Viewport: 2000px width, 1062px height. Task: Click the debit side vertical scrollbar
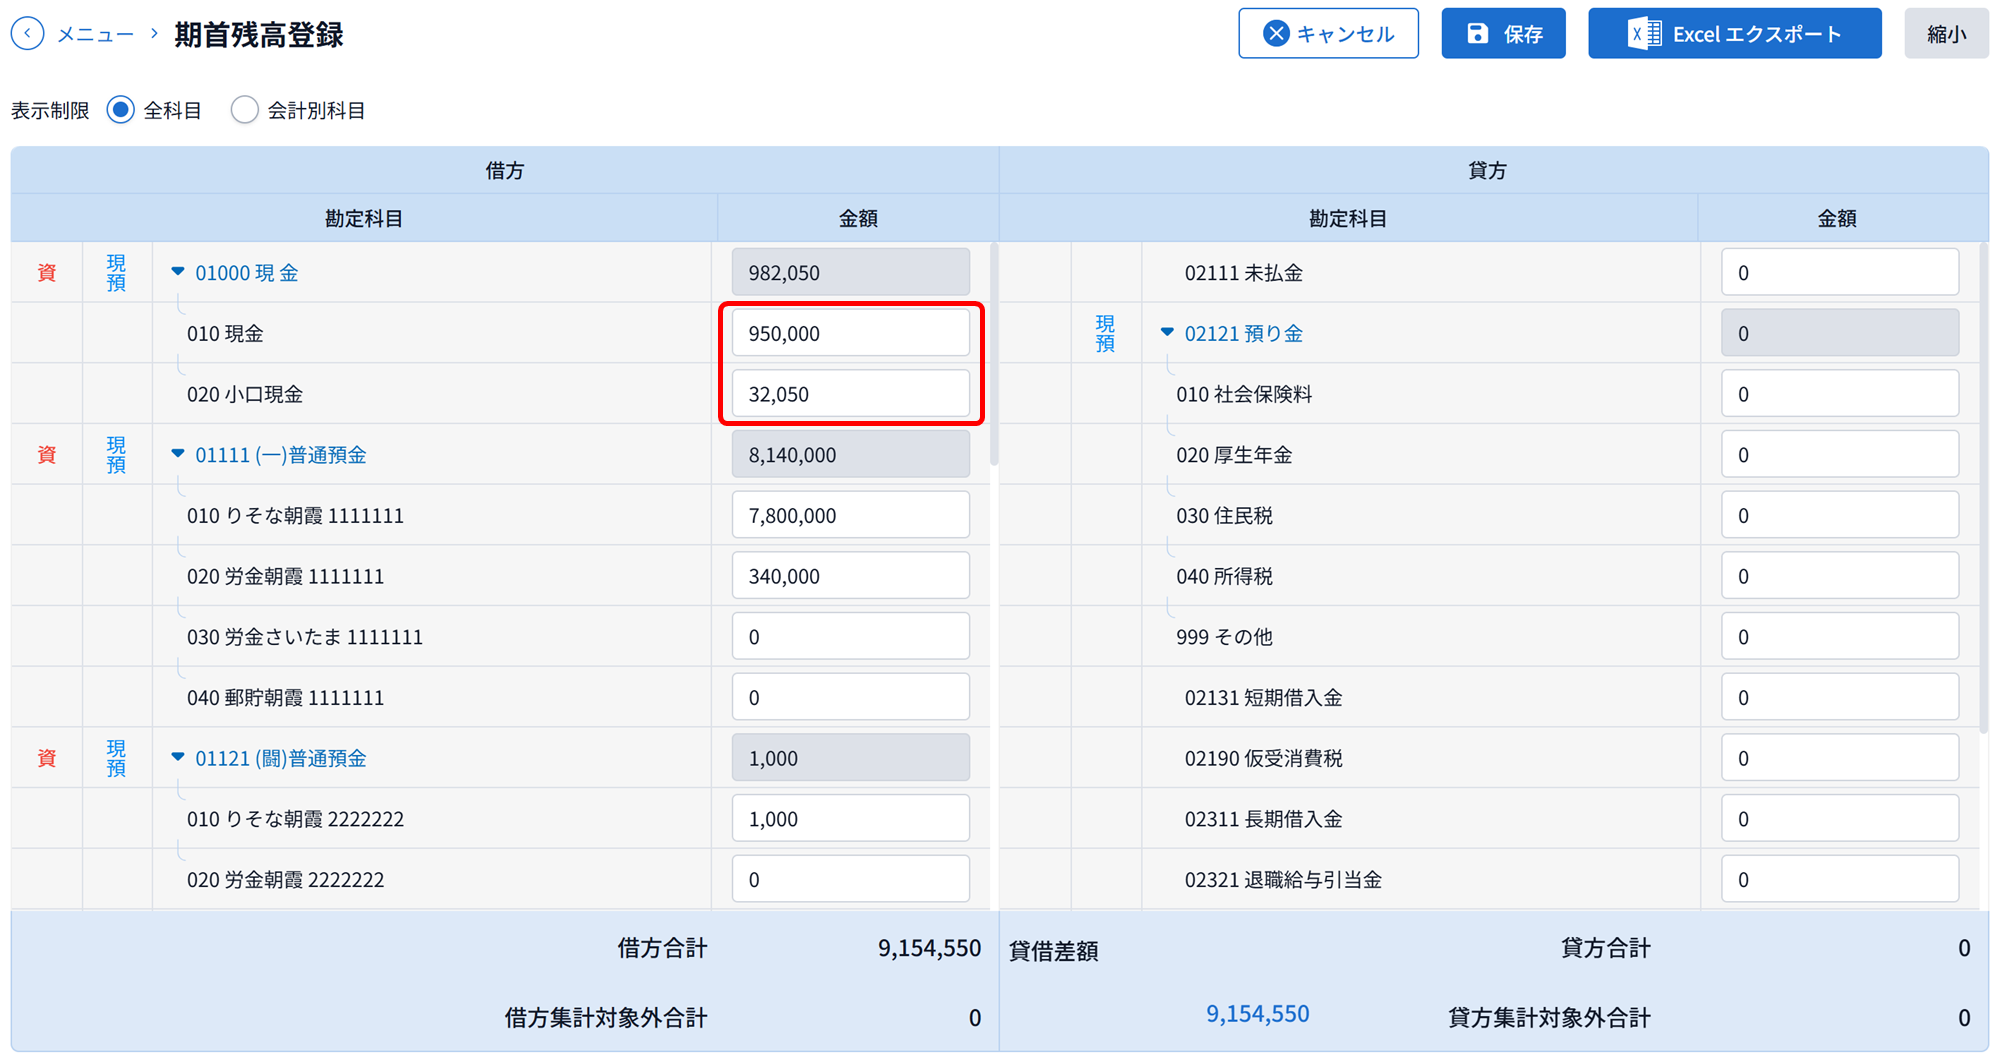pyautogui.click(x=993, y=354)
